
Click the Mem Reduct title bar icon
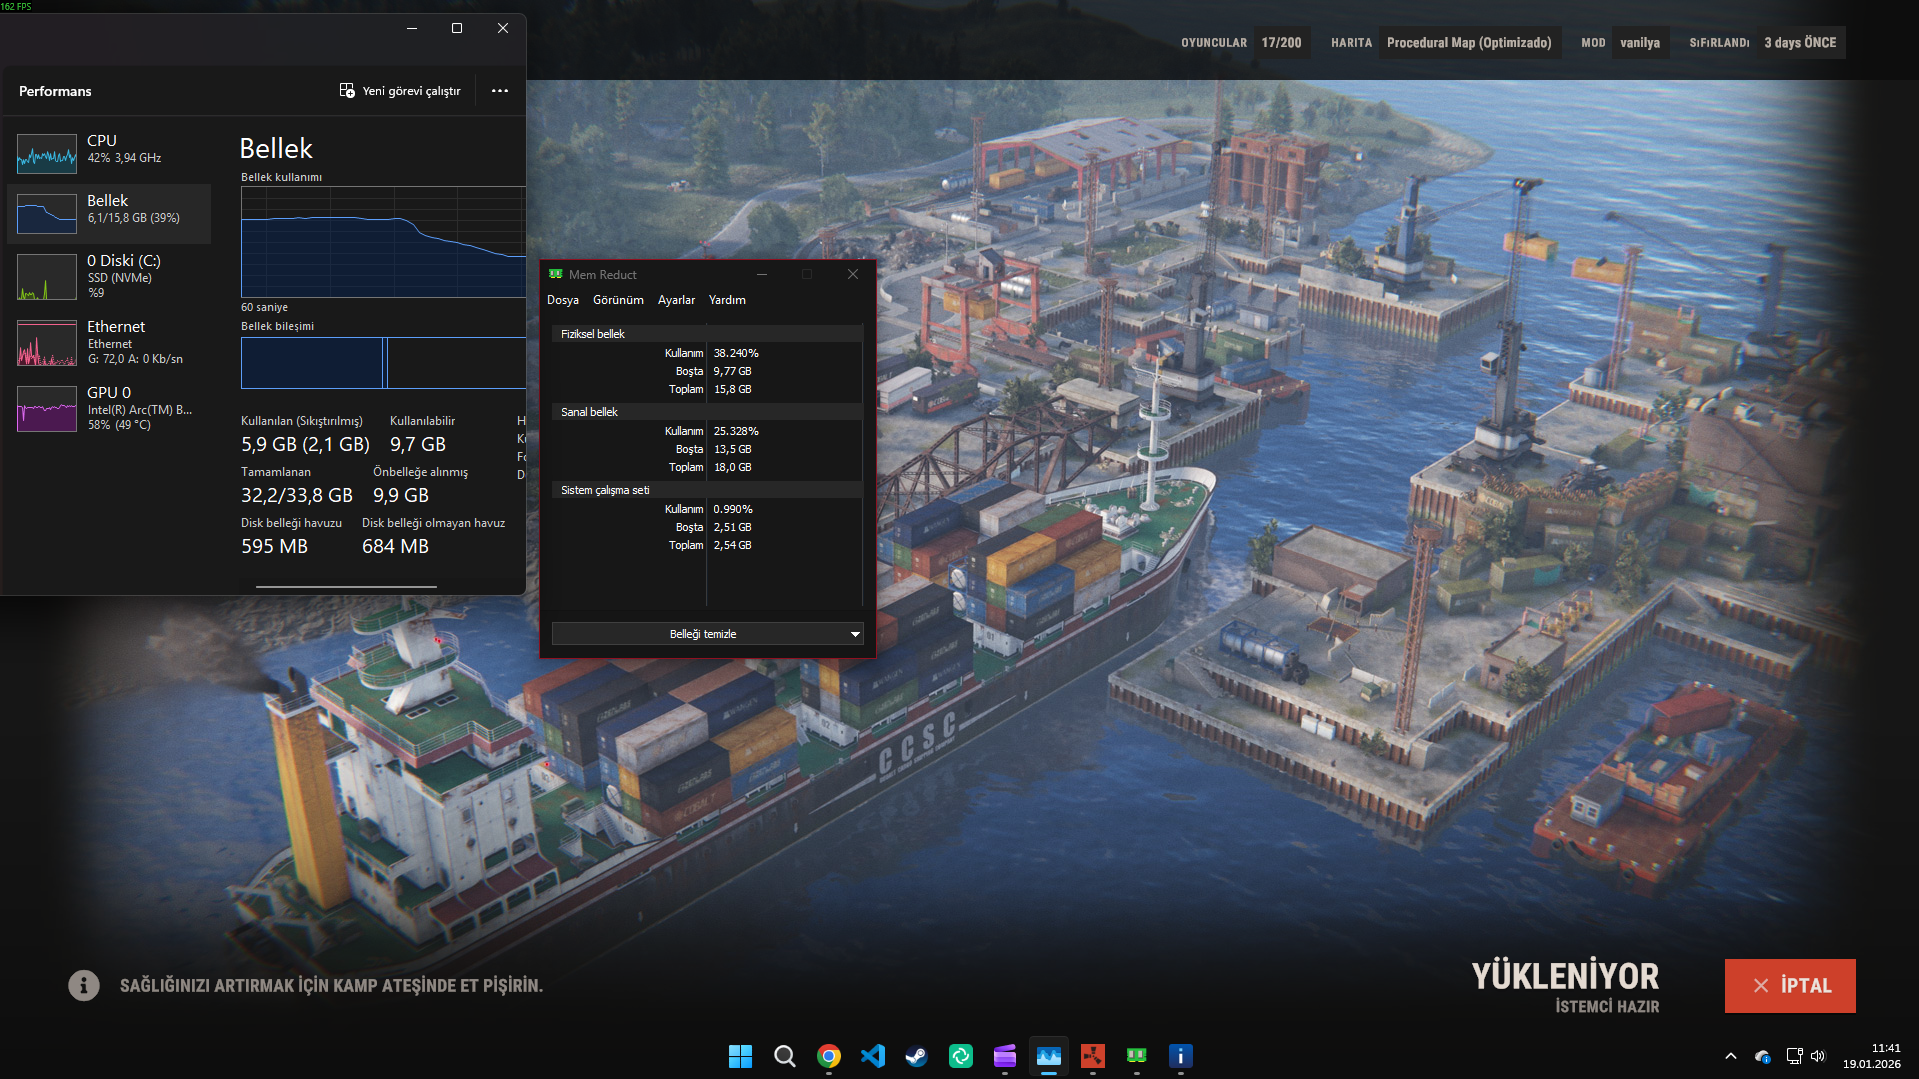556,274
